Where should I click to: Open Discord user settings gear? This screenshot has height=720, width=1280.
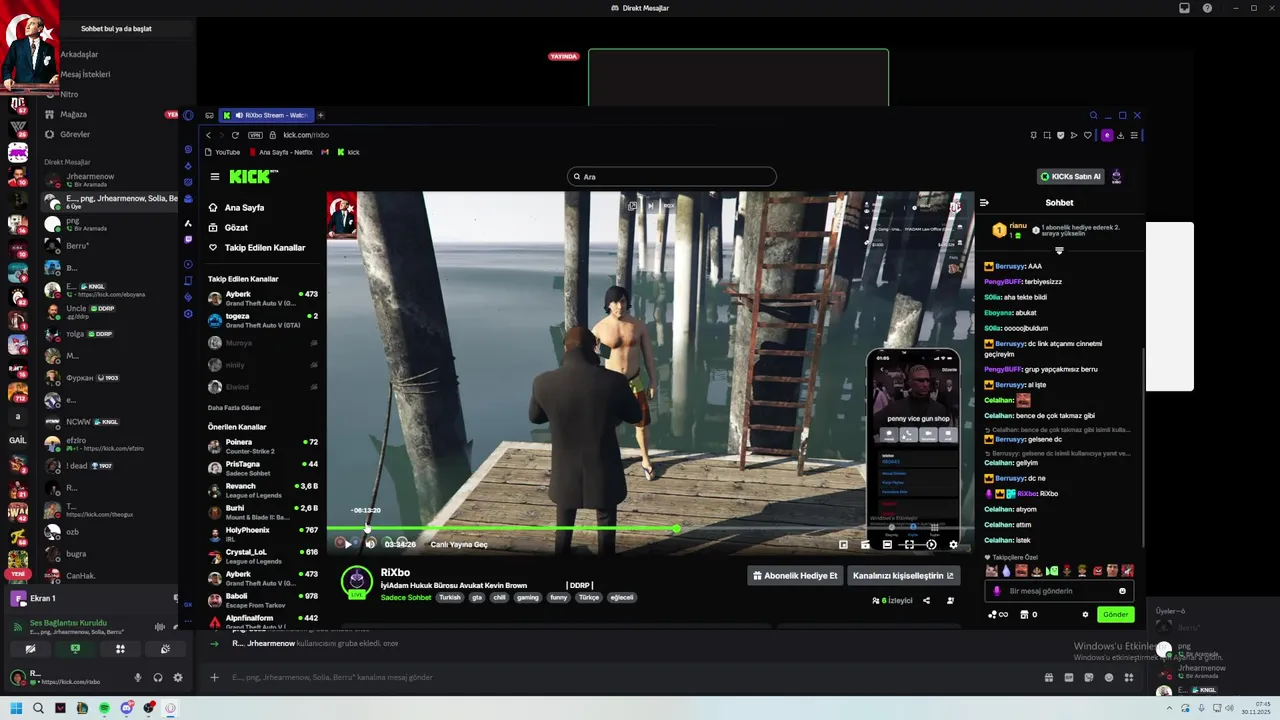pos(178,677)
